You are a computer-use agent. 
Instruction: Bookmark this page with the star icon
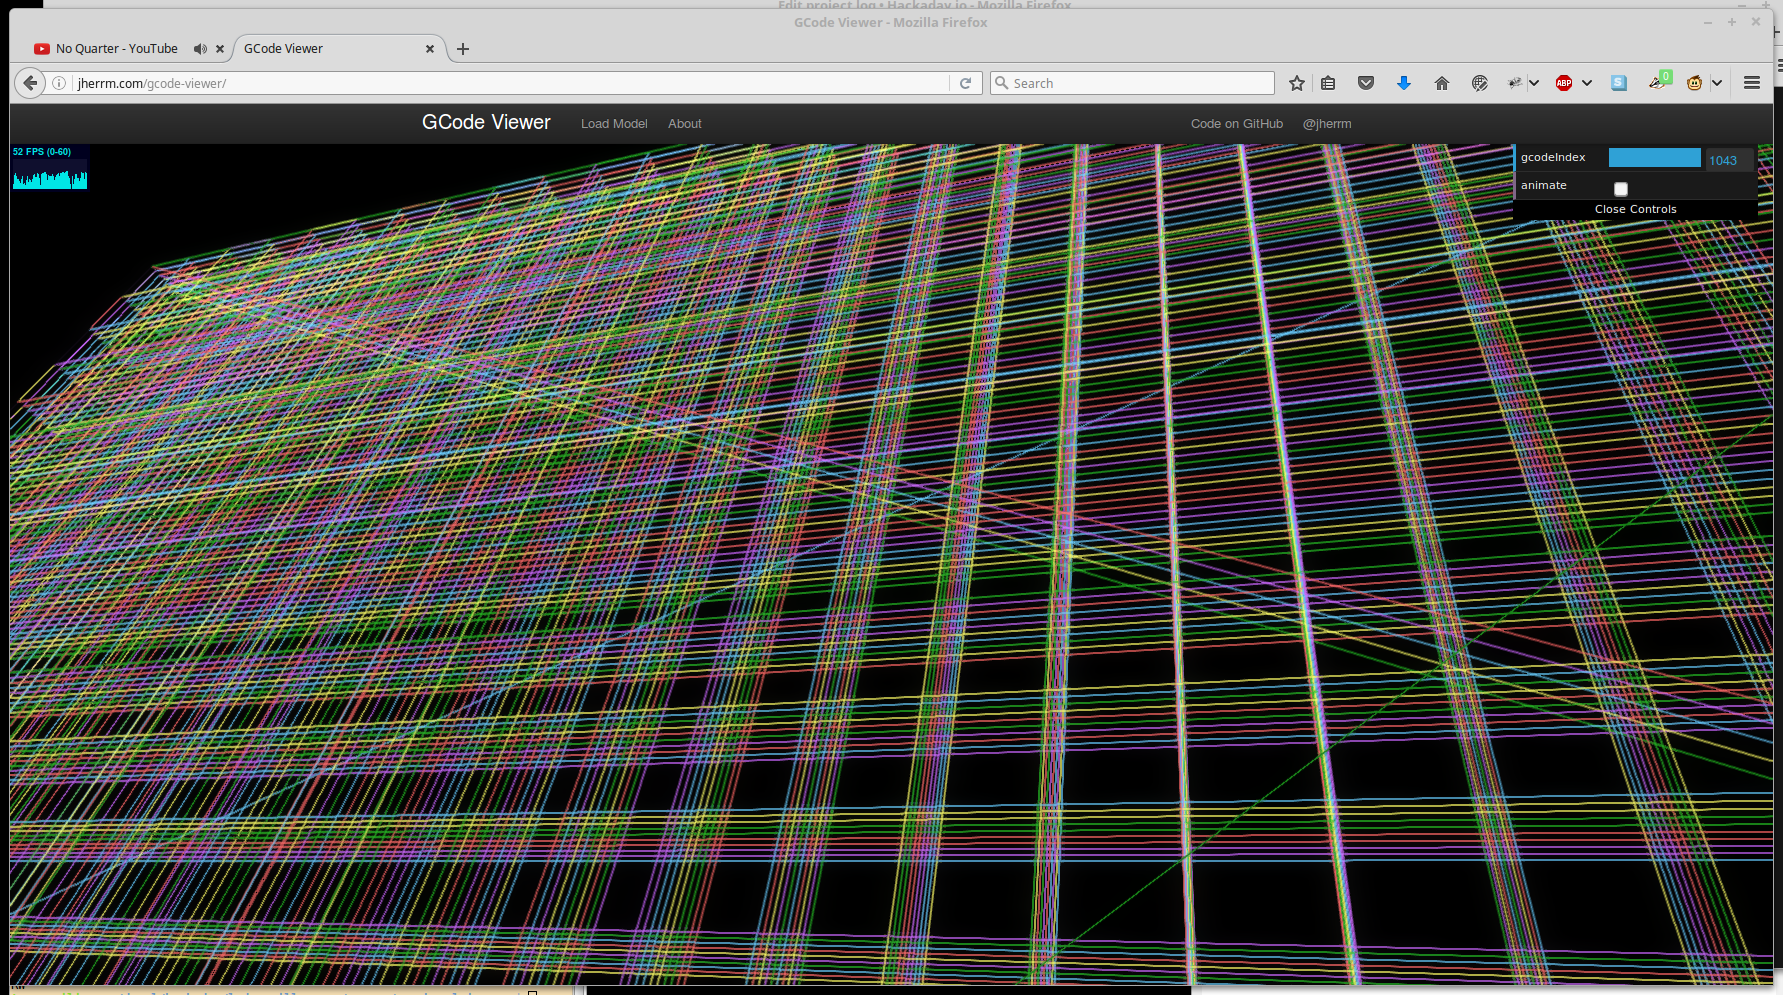click(x=1297, y=83)
